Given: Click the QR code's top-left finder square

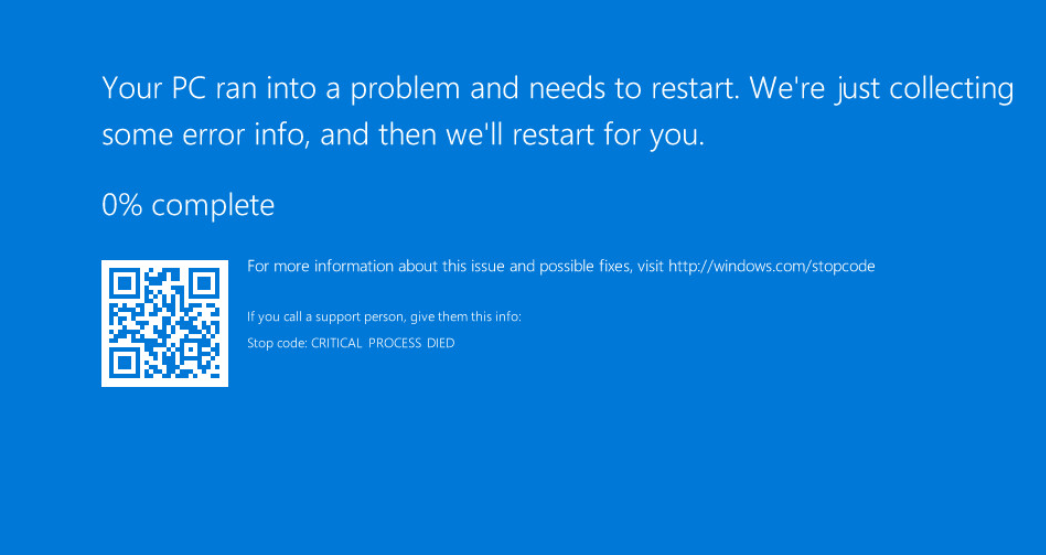Looking at the screenshot, I should coord(123,282).
